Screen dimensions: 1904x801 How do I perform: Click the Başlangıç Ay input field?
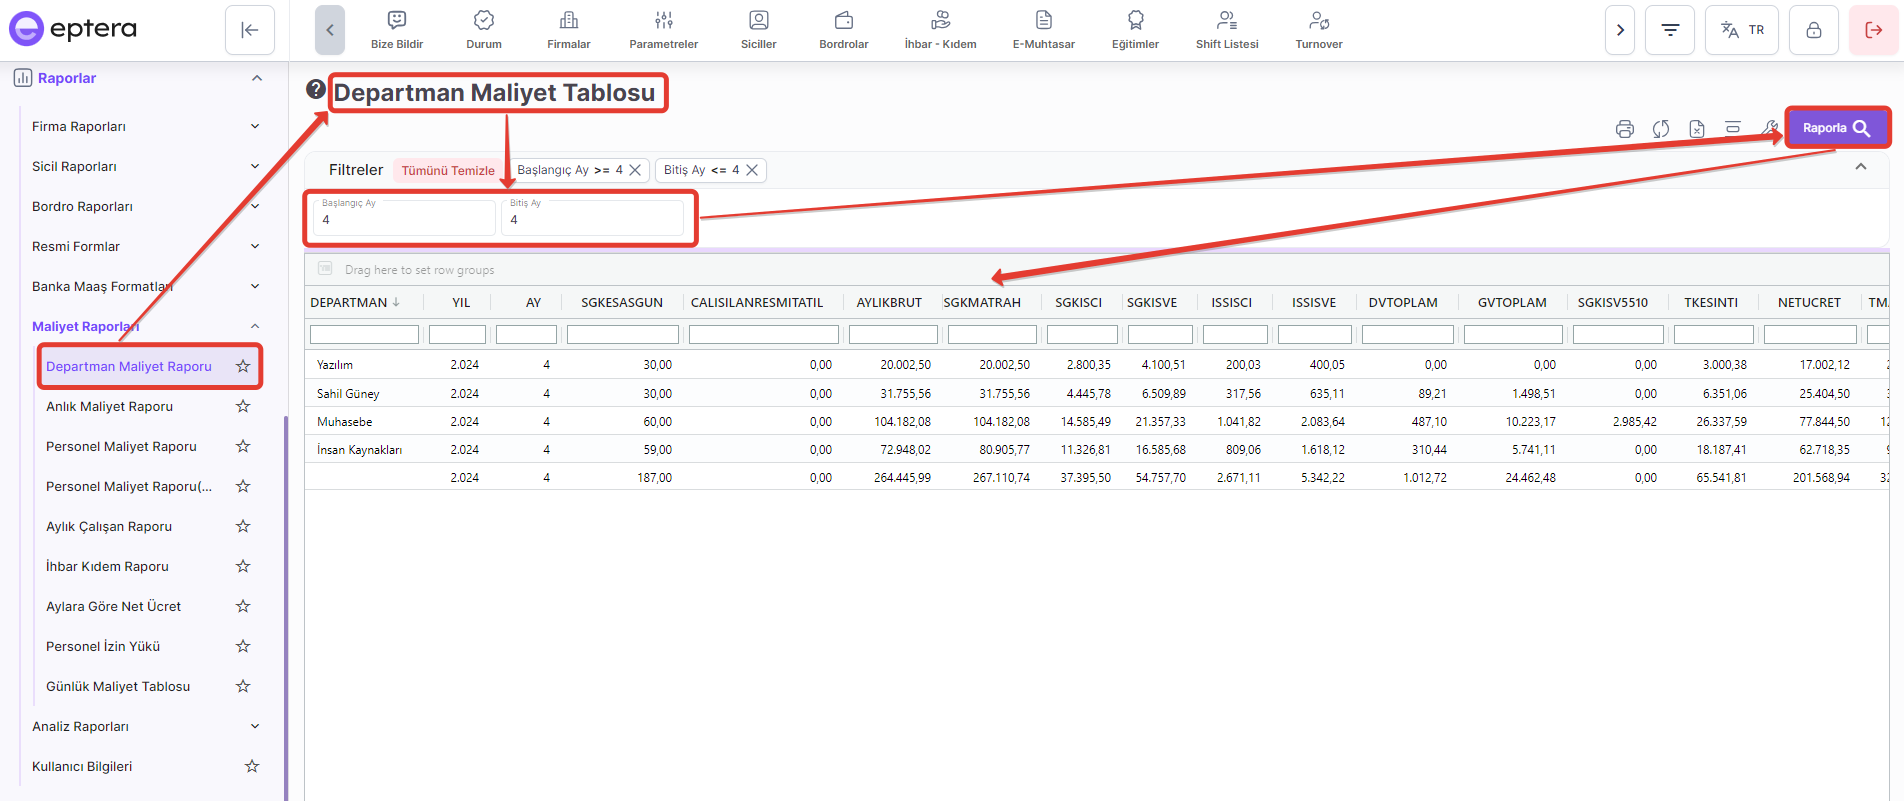pos(404,219)
